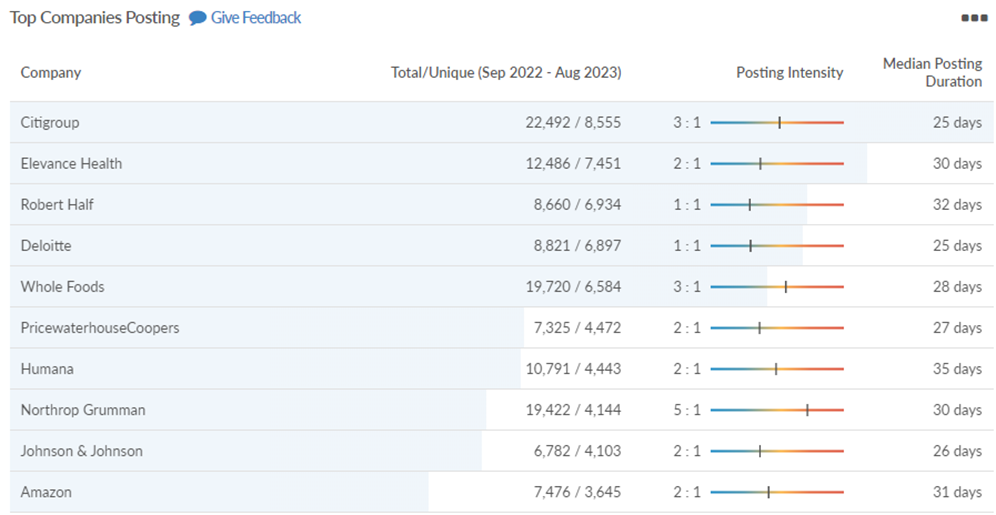Select the Citigroup company row

point(501,123)
